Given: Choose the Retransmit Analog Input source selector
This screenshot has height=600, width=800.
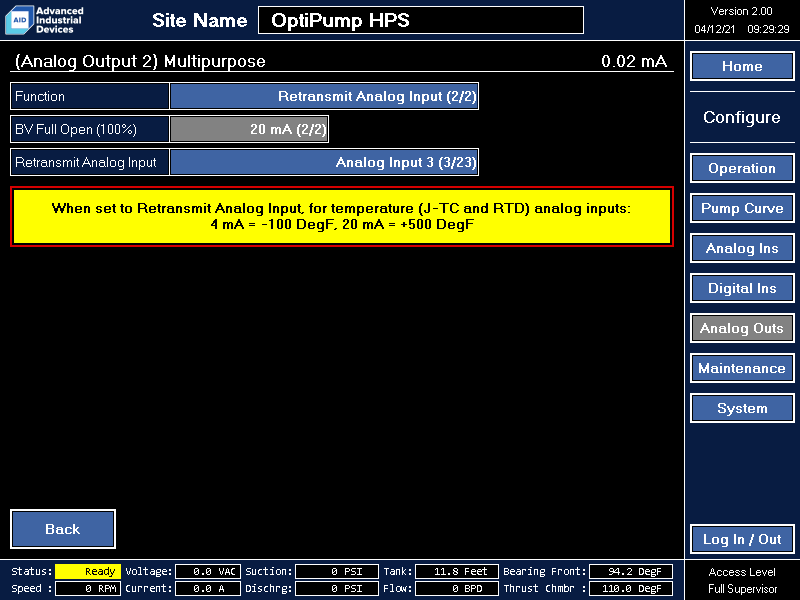Looking at the screenshot, I should click(x=324, y=162).
